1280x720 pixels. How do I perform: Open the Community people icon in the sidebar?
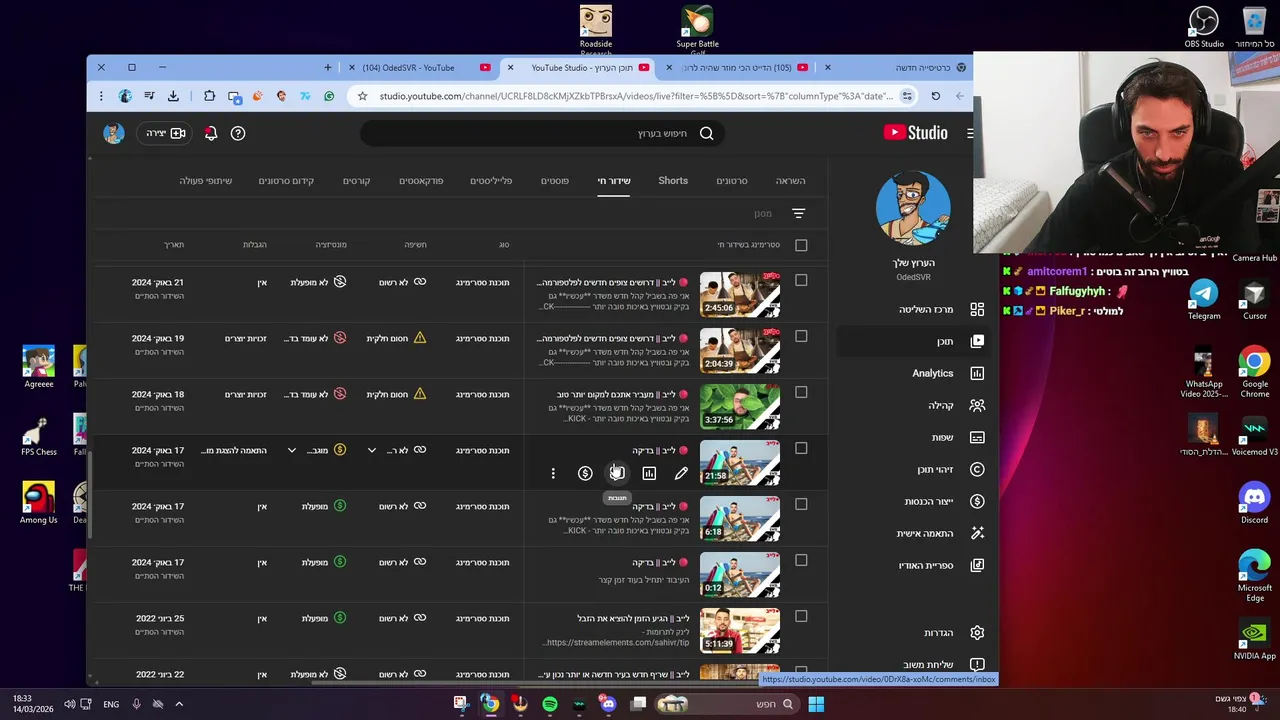tap(977, 405)
